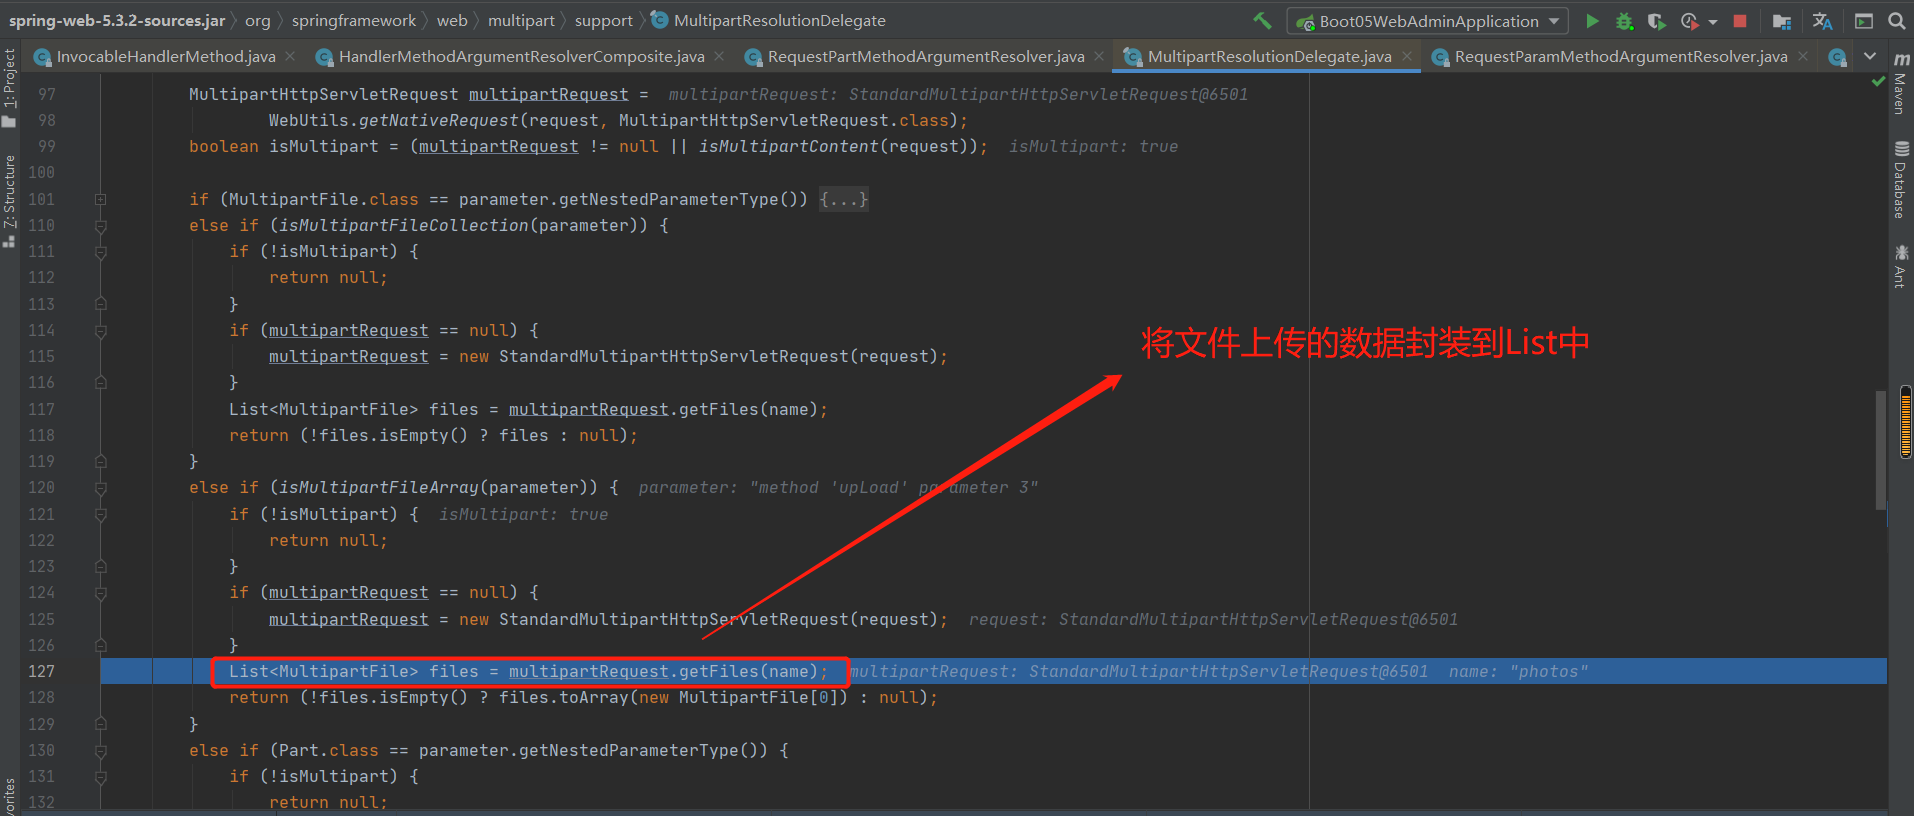This screenshot has height=816, width=1914.
Task: Open the Boot05WebAdminApplication run configuration dropdown
Action: tap(1427, 21)
